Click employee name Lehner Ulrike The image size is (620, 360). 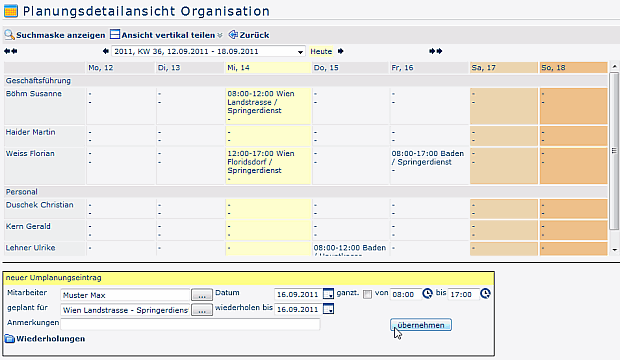(30, 248)
